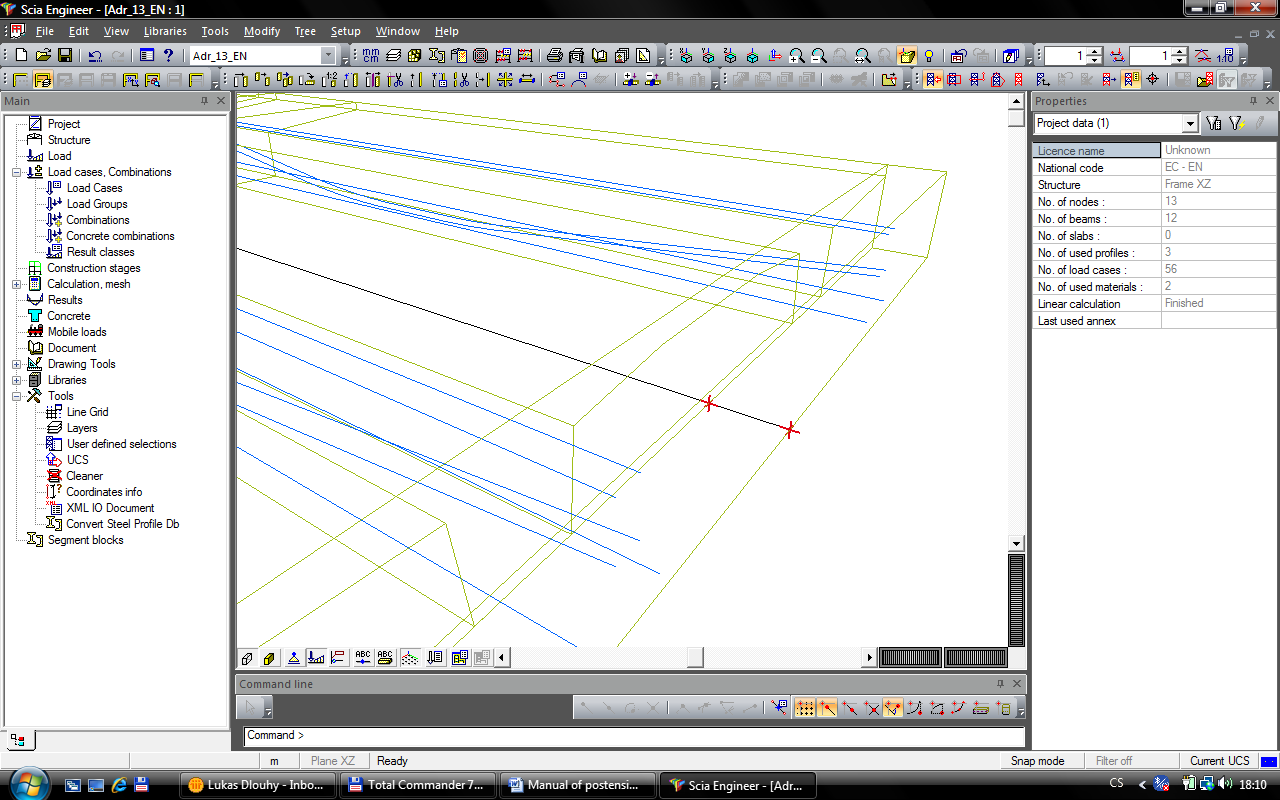Set the view in the X direction
This screenshot has width=1280, height=800.
pyautogui.click(x=686, y=56)
